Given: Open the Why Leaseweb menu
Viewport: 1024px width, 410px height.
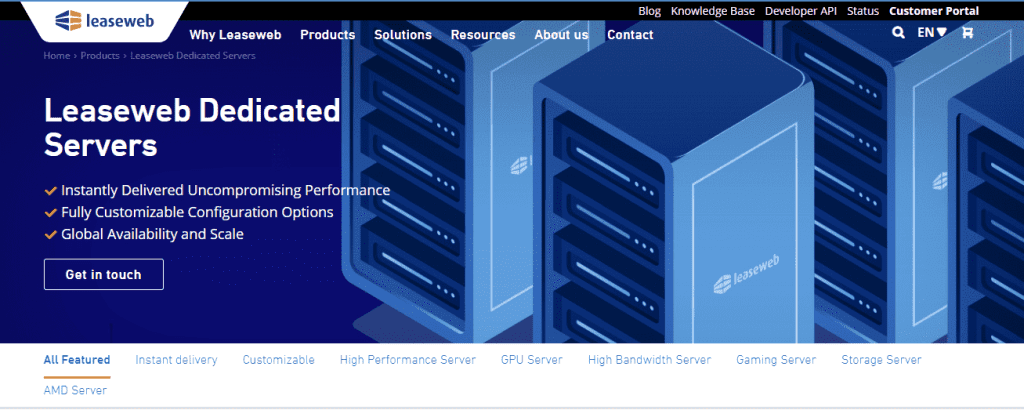Looking at the screenshot, I should pos(235,35).
